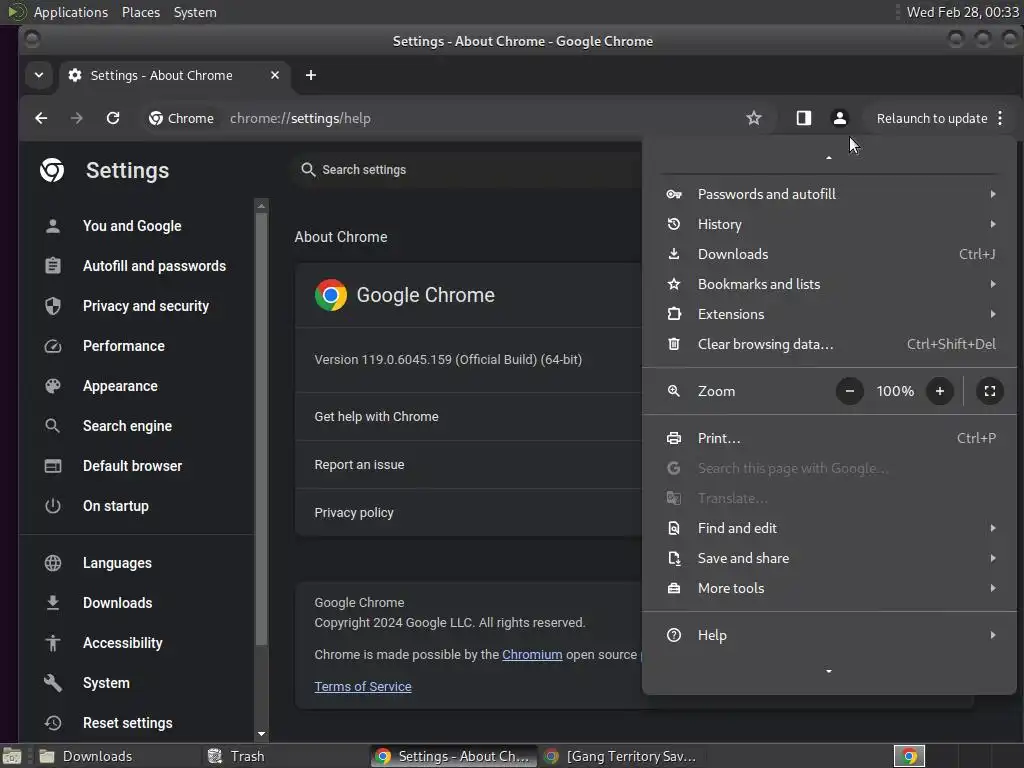
Task: Focus the Search settings field
Action: pyautogui.click(x=466, y=170)
